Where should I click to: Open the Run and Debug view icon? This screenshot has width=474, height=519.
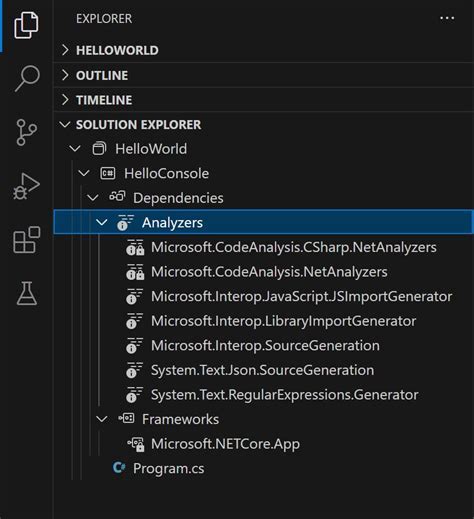tap(26, 186)
